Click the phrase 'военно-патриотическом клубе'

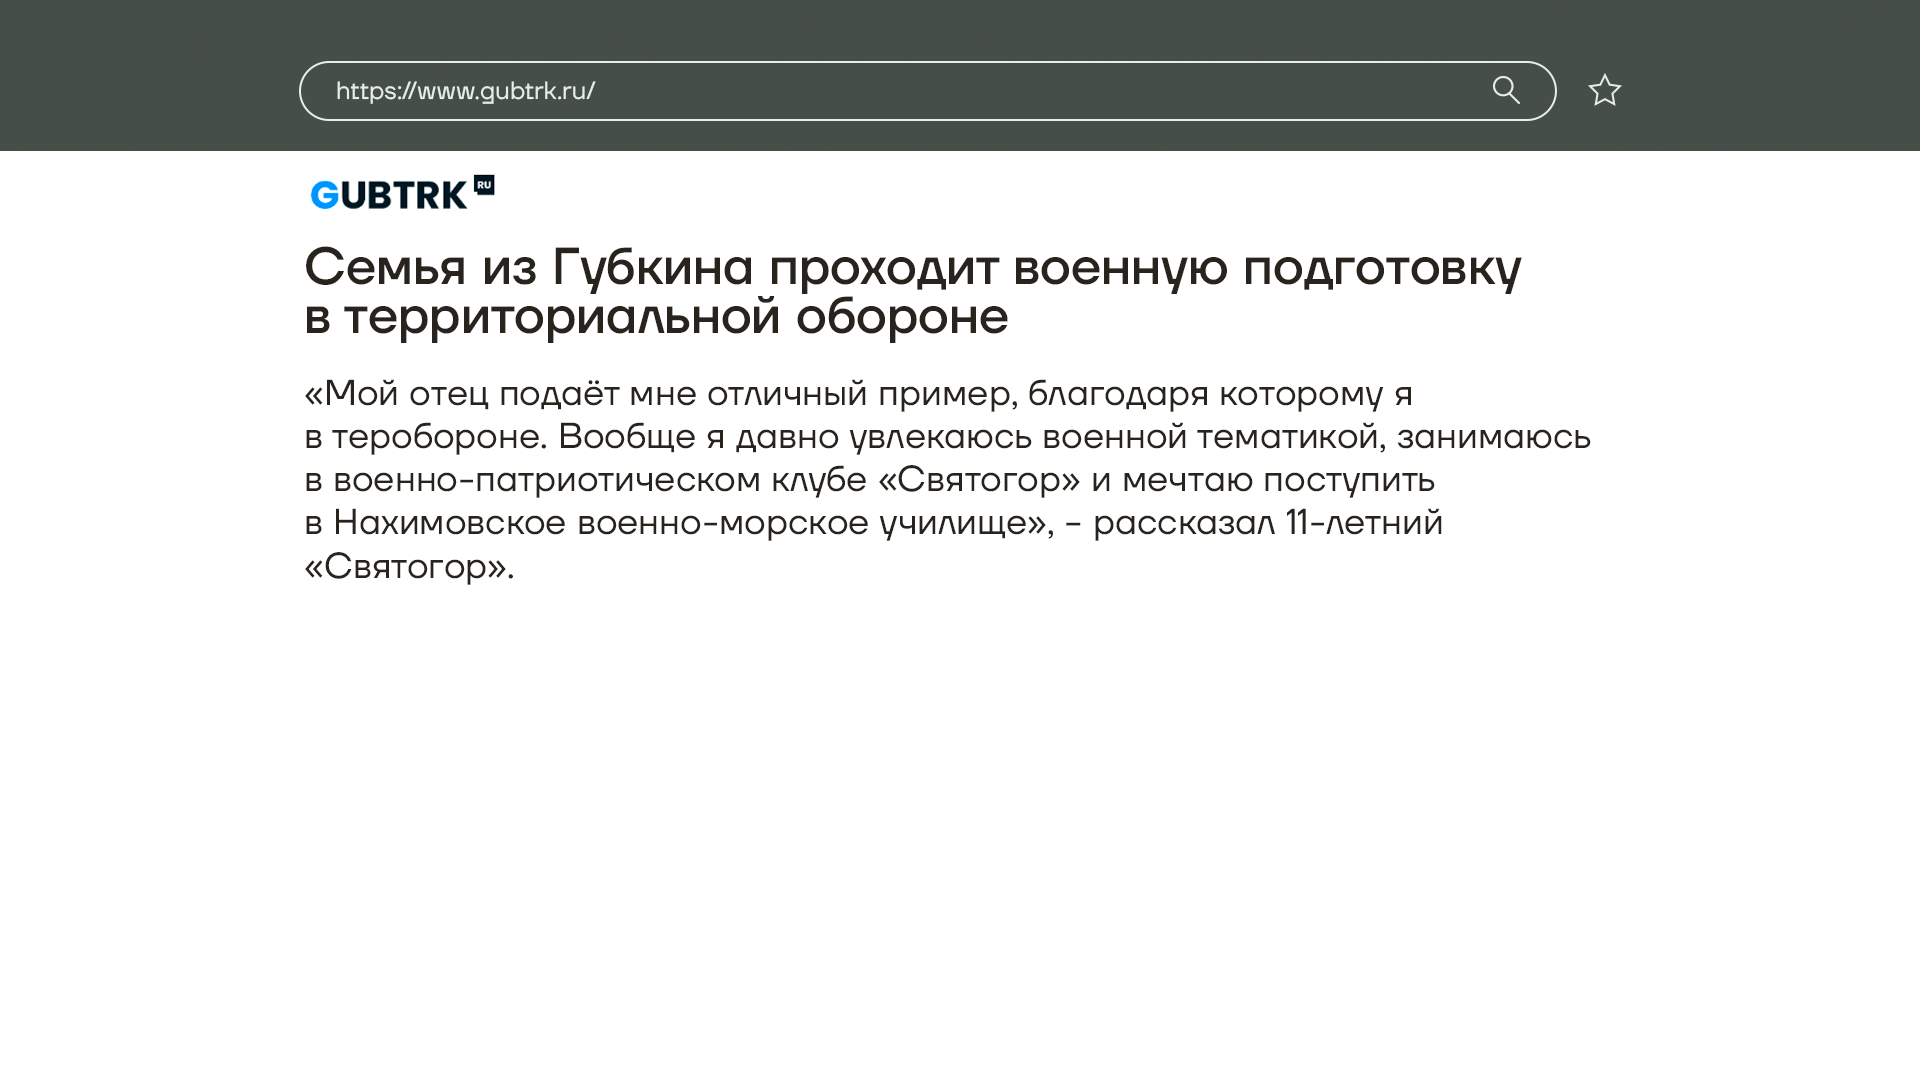(x=600, y=480)
